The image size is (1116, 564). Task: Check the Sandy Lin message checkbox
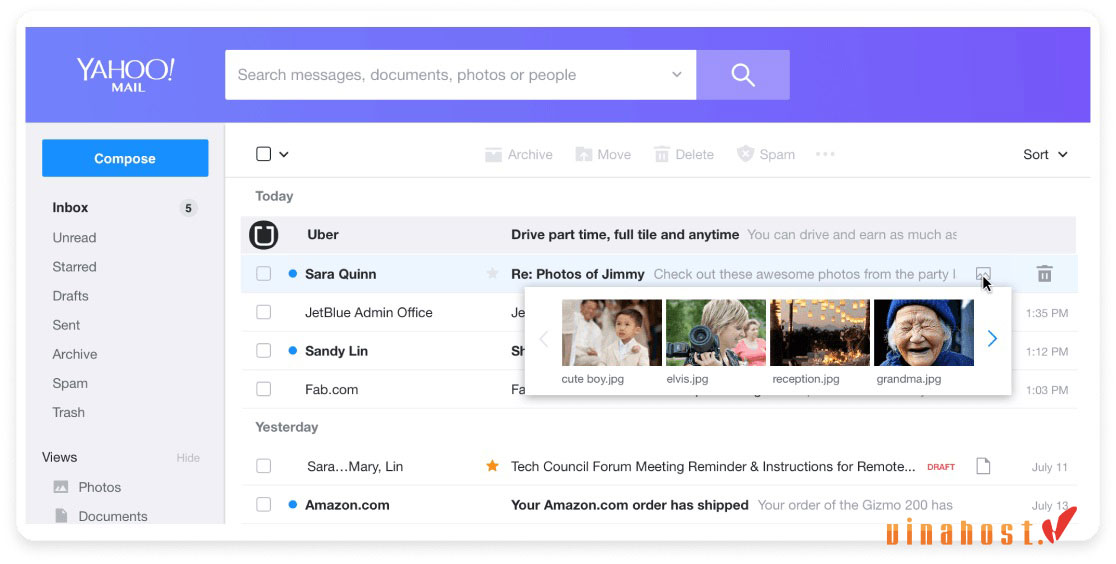pos(263,350)
